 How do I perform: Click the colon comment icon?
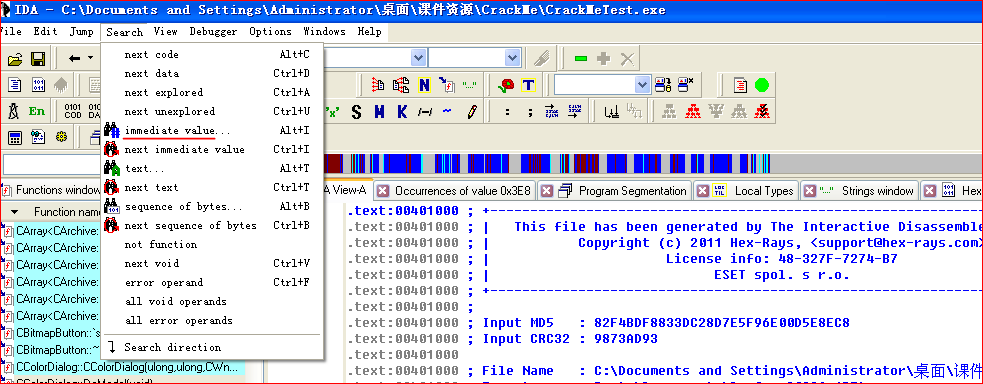tap(507, 112)
